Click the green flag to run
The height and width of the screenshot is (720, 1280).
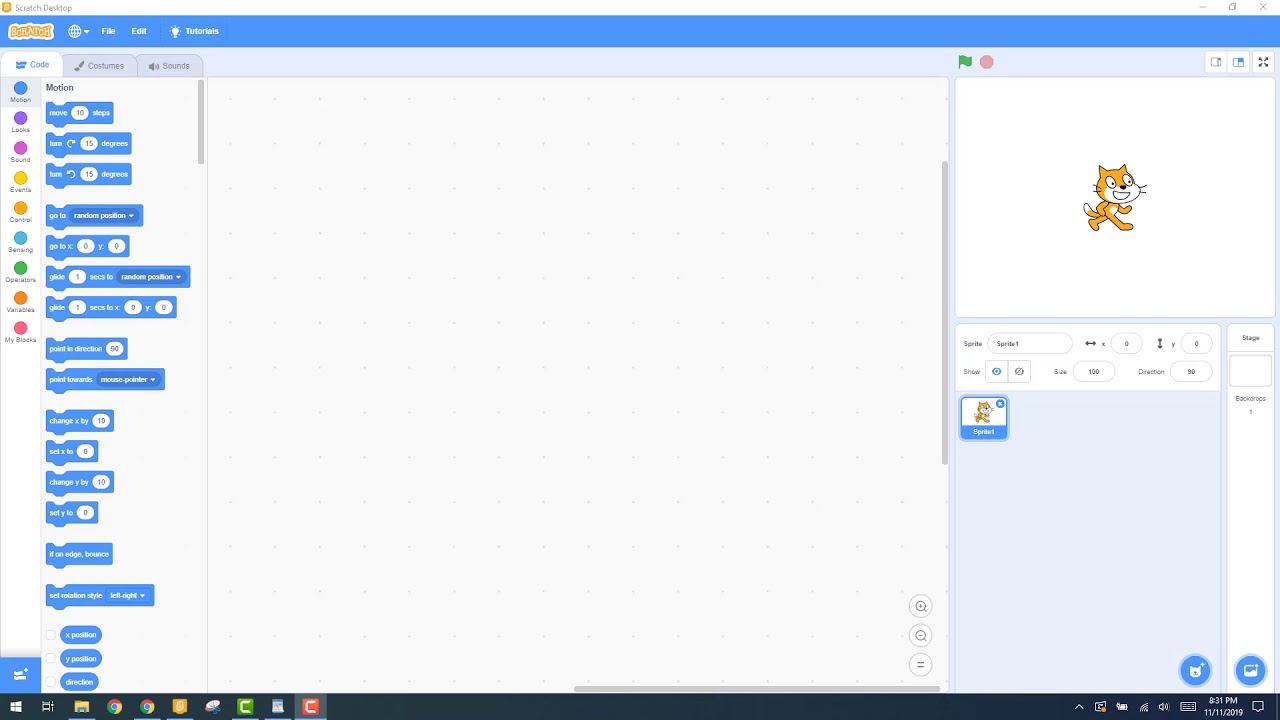click(x=965, y=62)
